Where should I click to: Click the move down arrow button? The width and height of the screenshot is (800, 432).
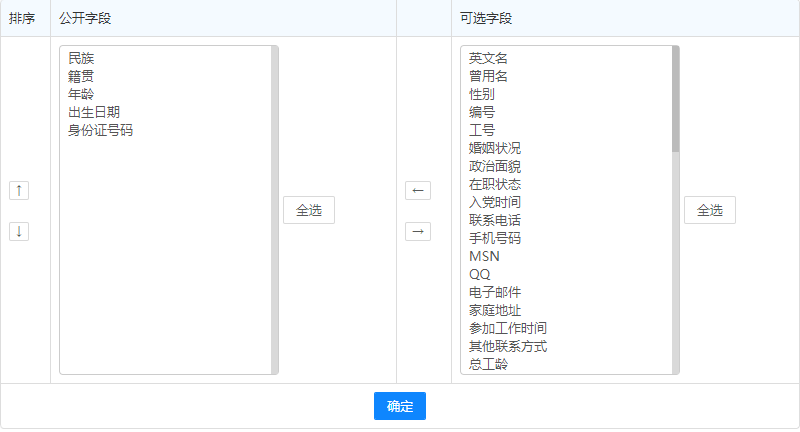19,231
